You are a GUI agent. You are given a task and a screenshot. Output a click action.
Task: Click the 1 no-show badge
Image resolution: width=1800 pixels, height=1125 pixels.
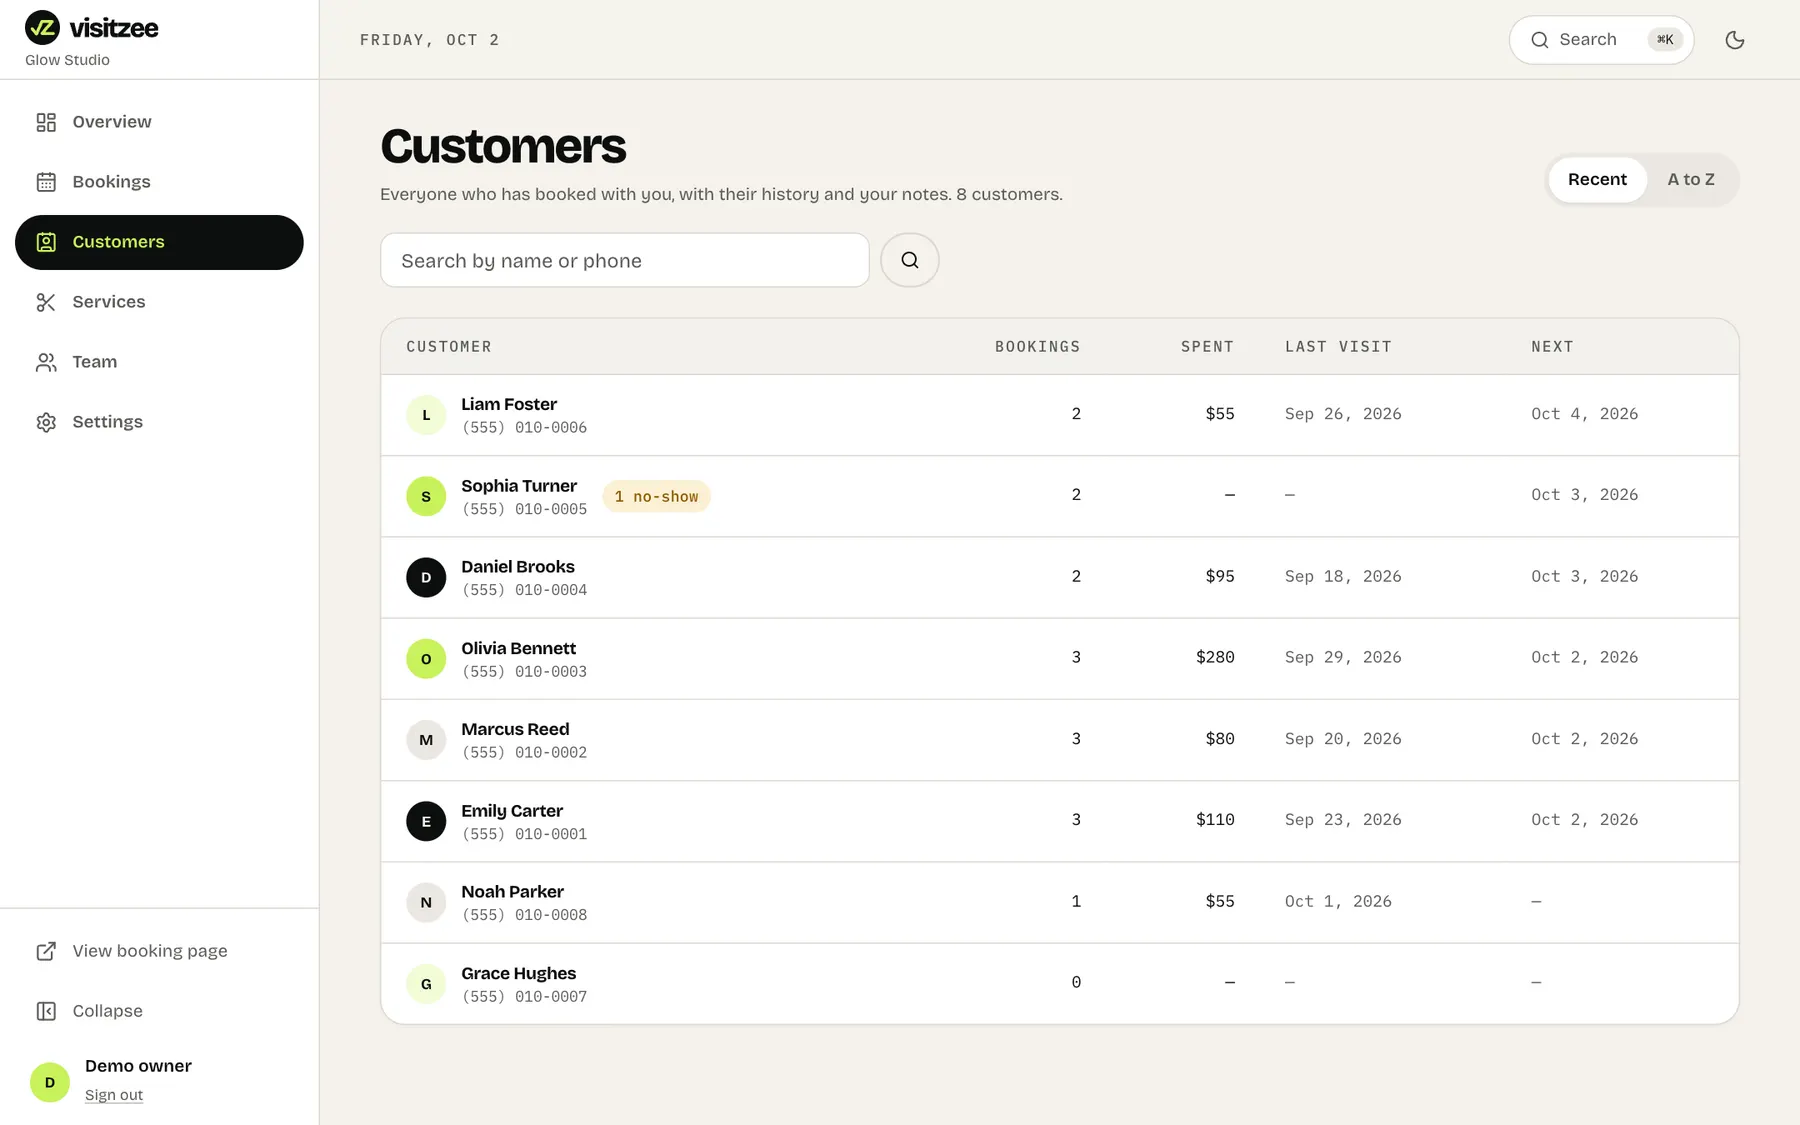pos(656,497)
